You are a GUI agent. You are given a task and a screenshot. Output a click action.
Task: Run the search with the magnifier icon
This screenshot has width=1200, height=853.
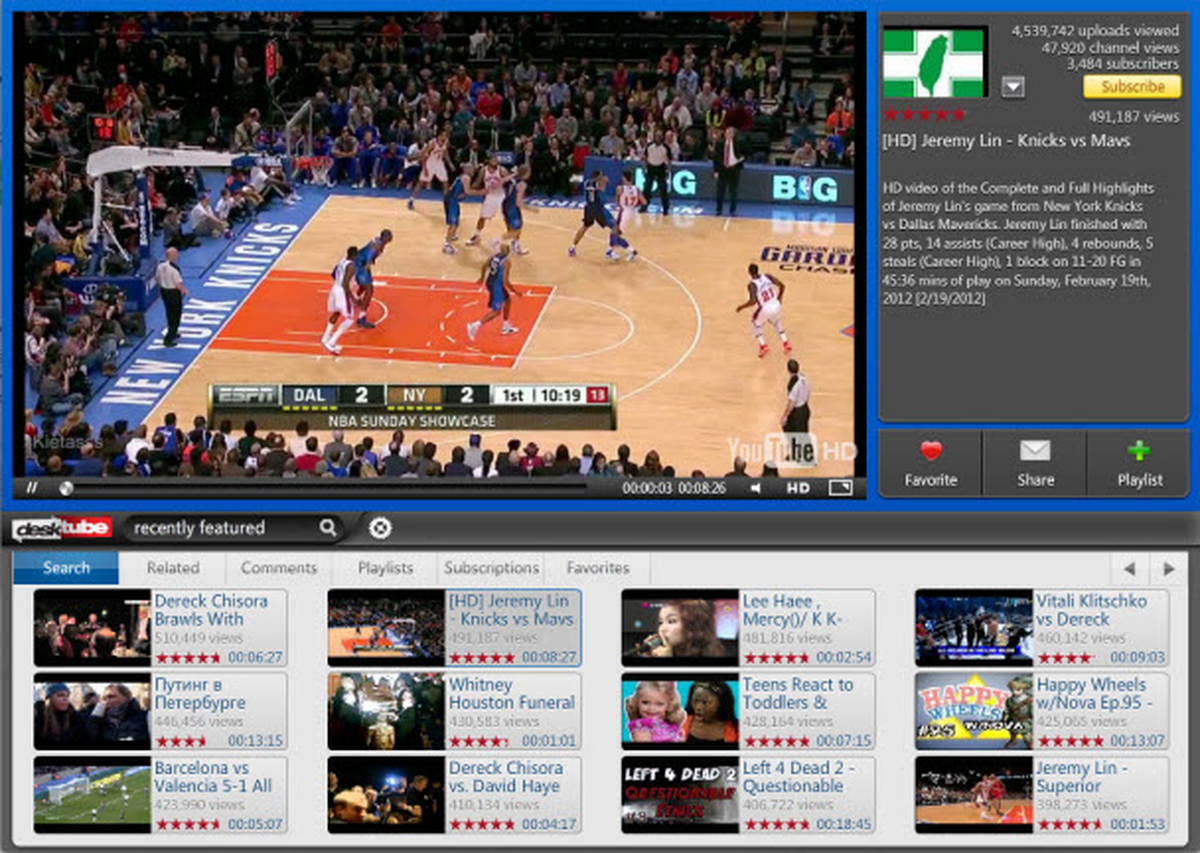coord(327,527)
